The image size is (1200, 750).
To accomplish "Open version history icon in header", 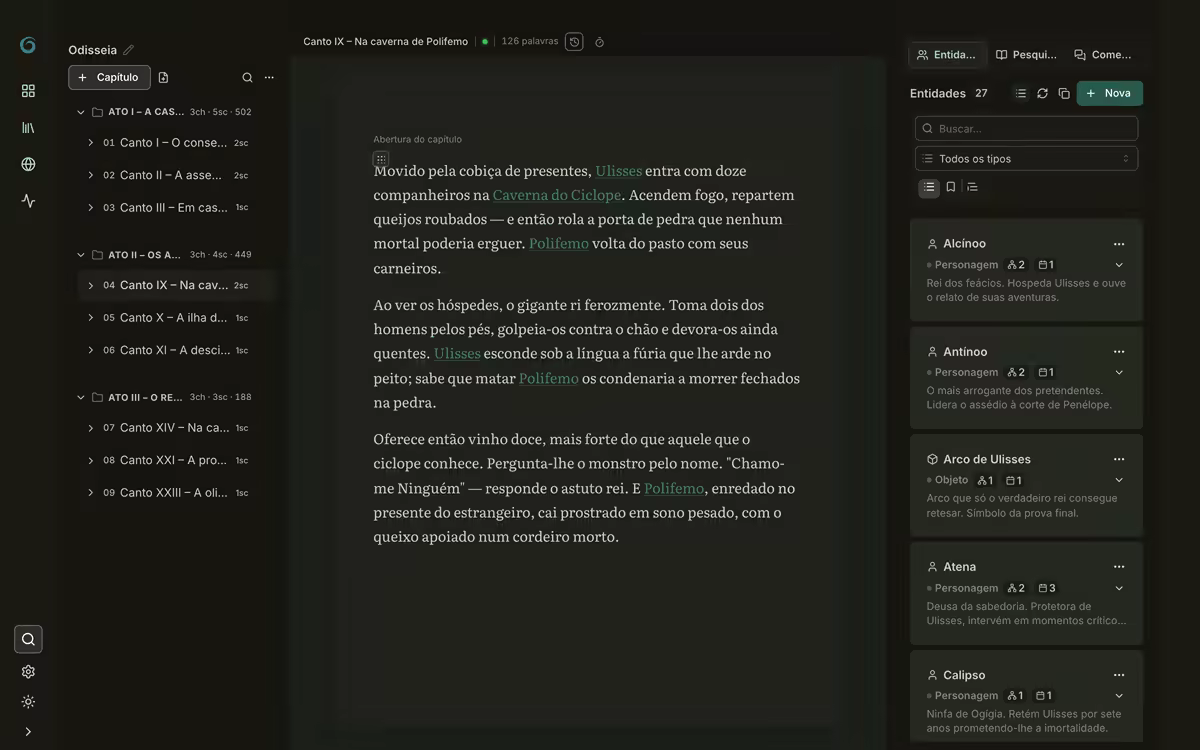I will [574, 42].
